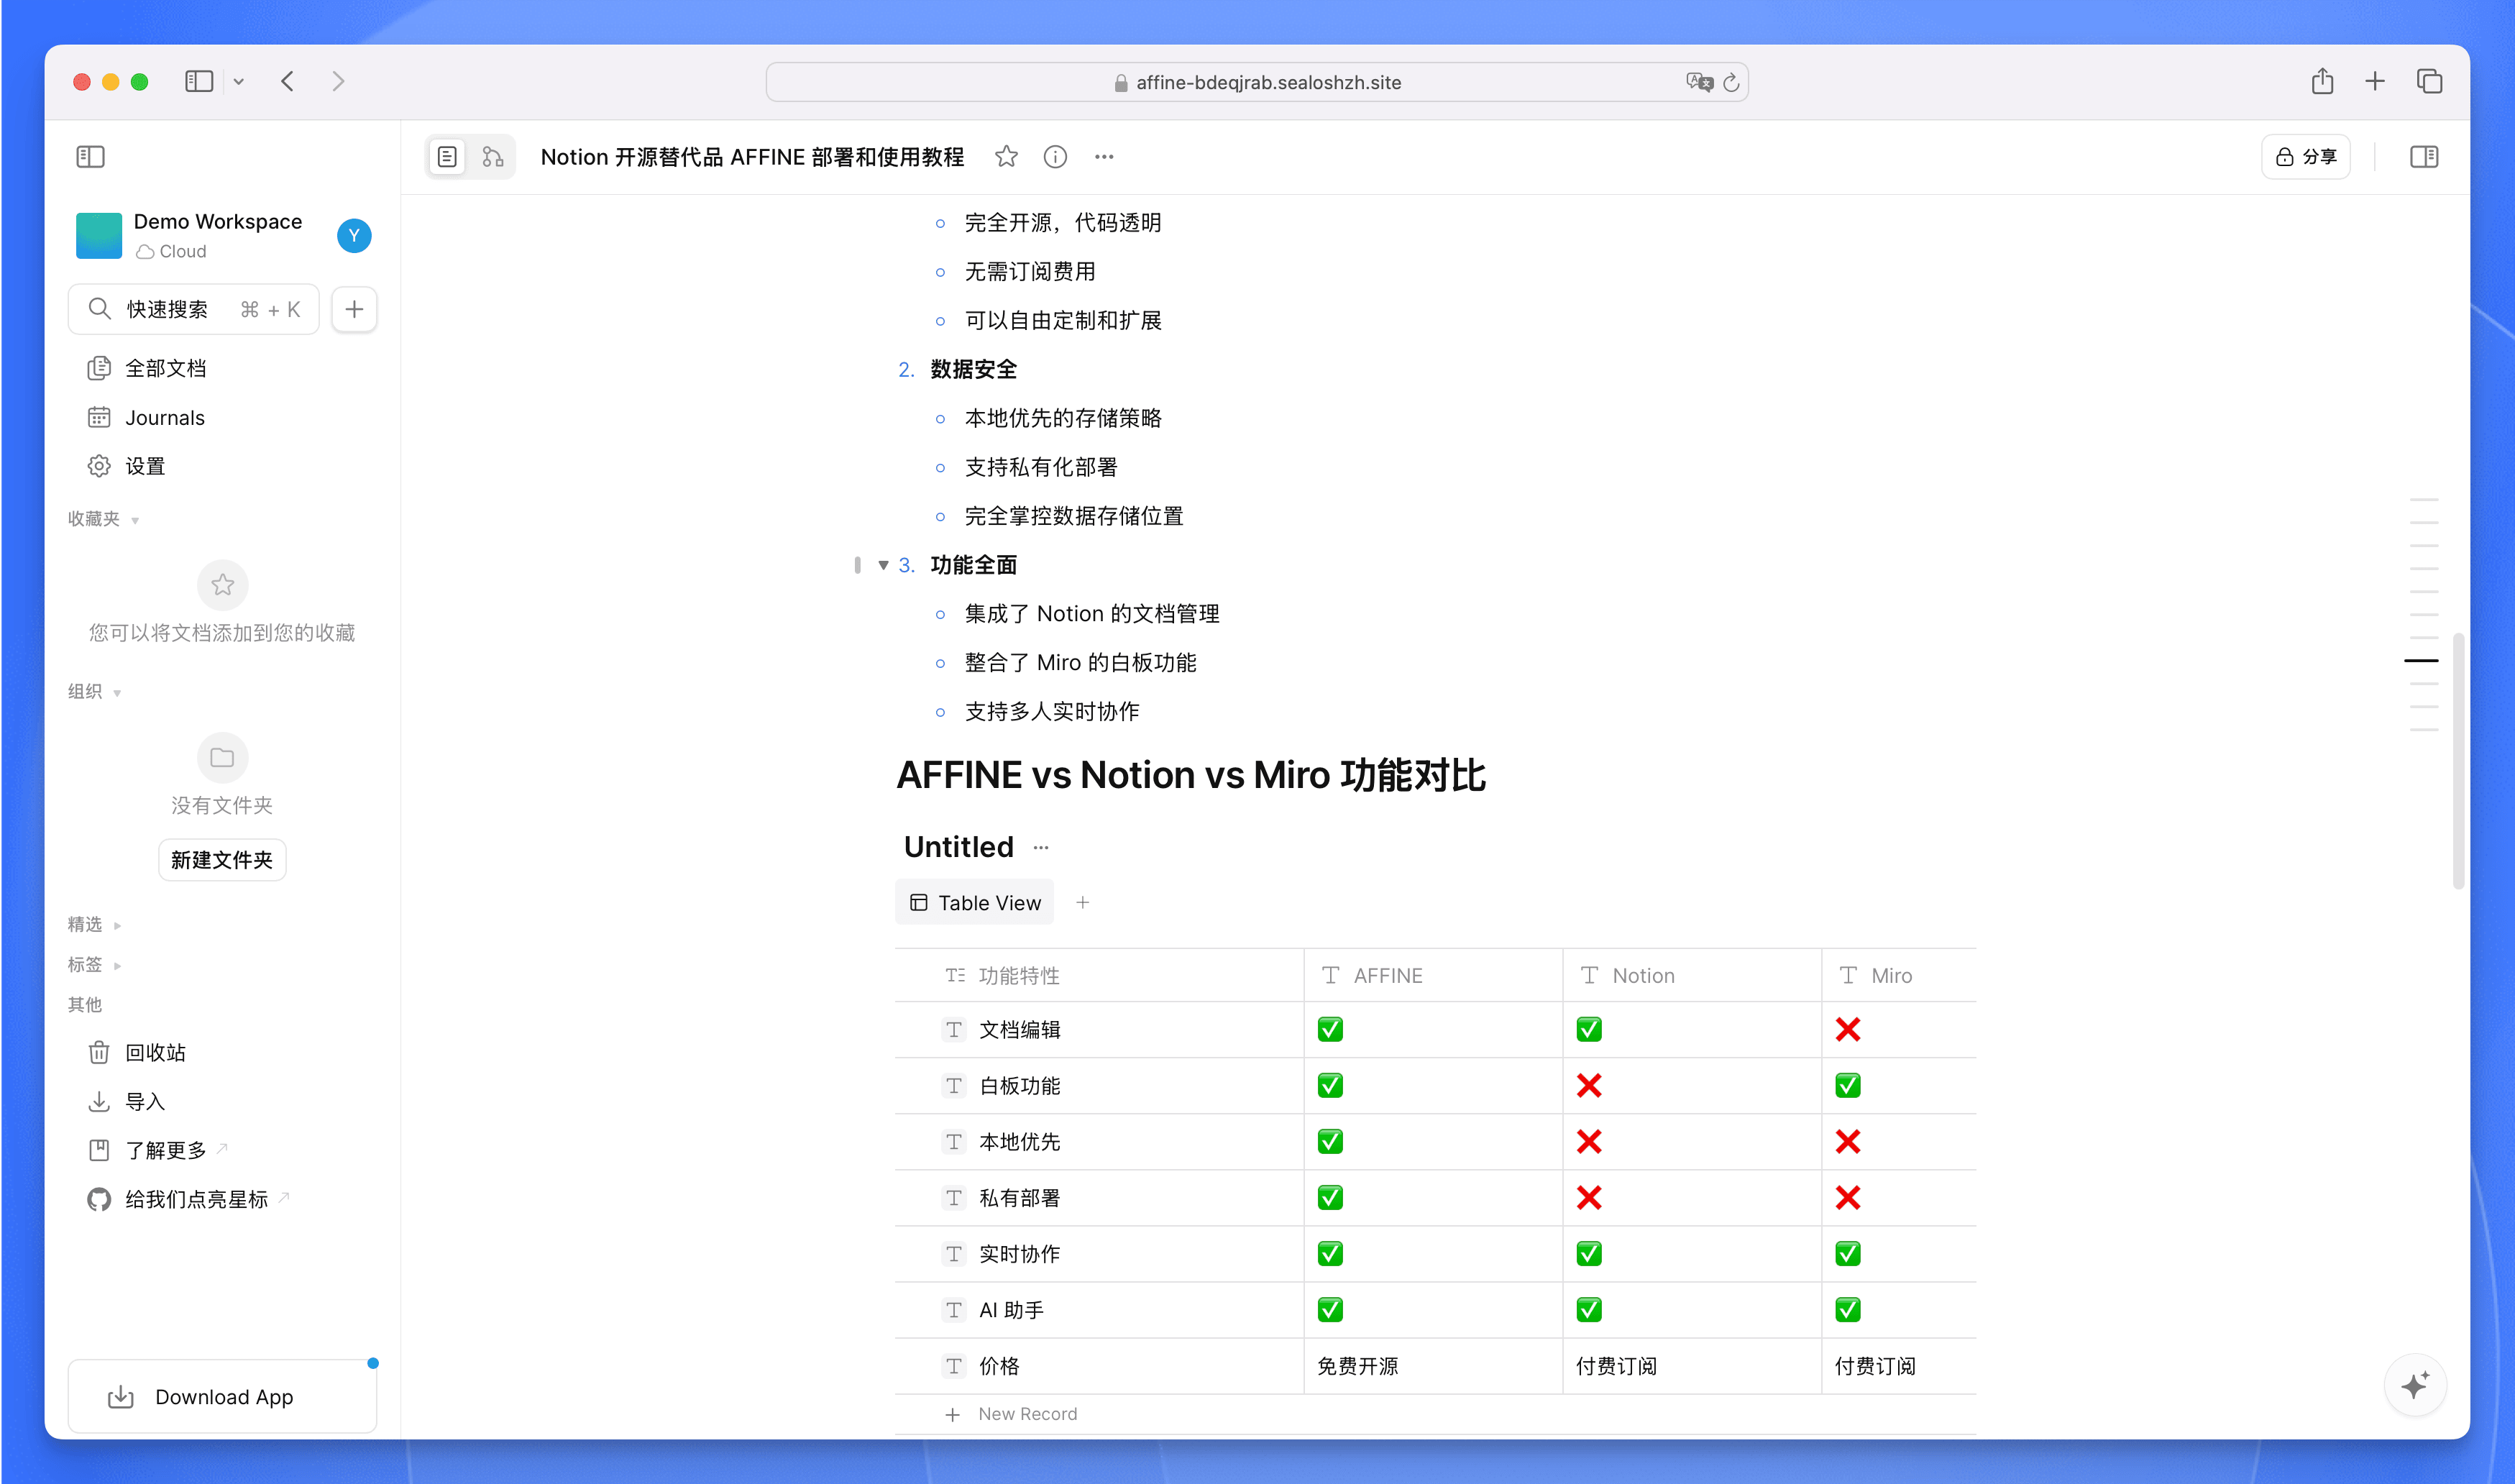Click 免费开源 price cell
2515x1484 pixels.
point(1433,1366)
